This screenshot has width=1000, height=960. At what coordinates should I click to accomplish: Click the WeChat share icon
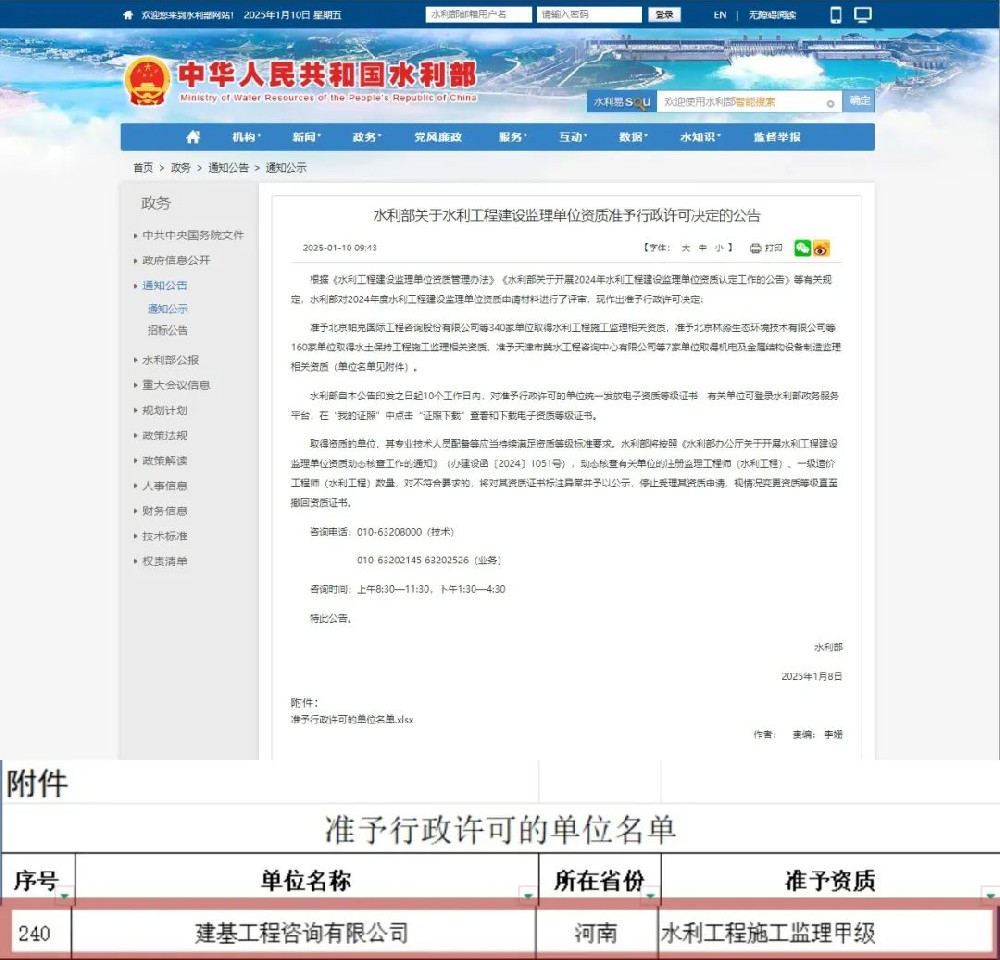point(802,248)
